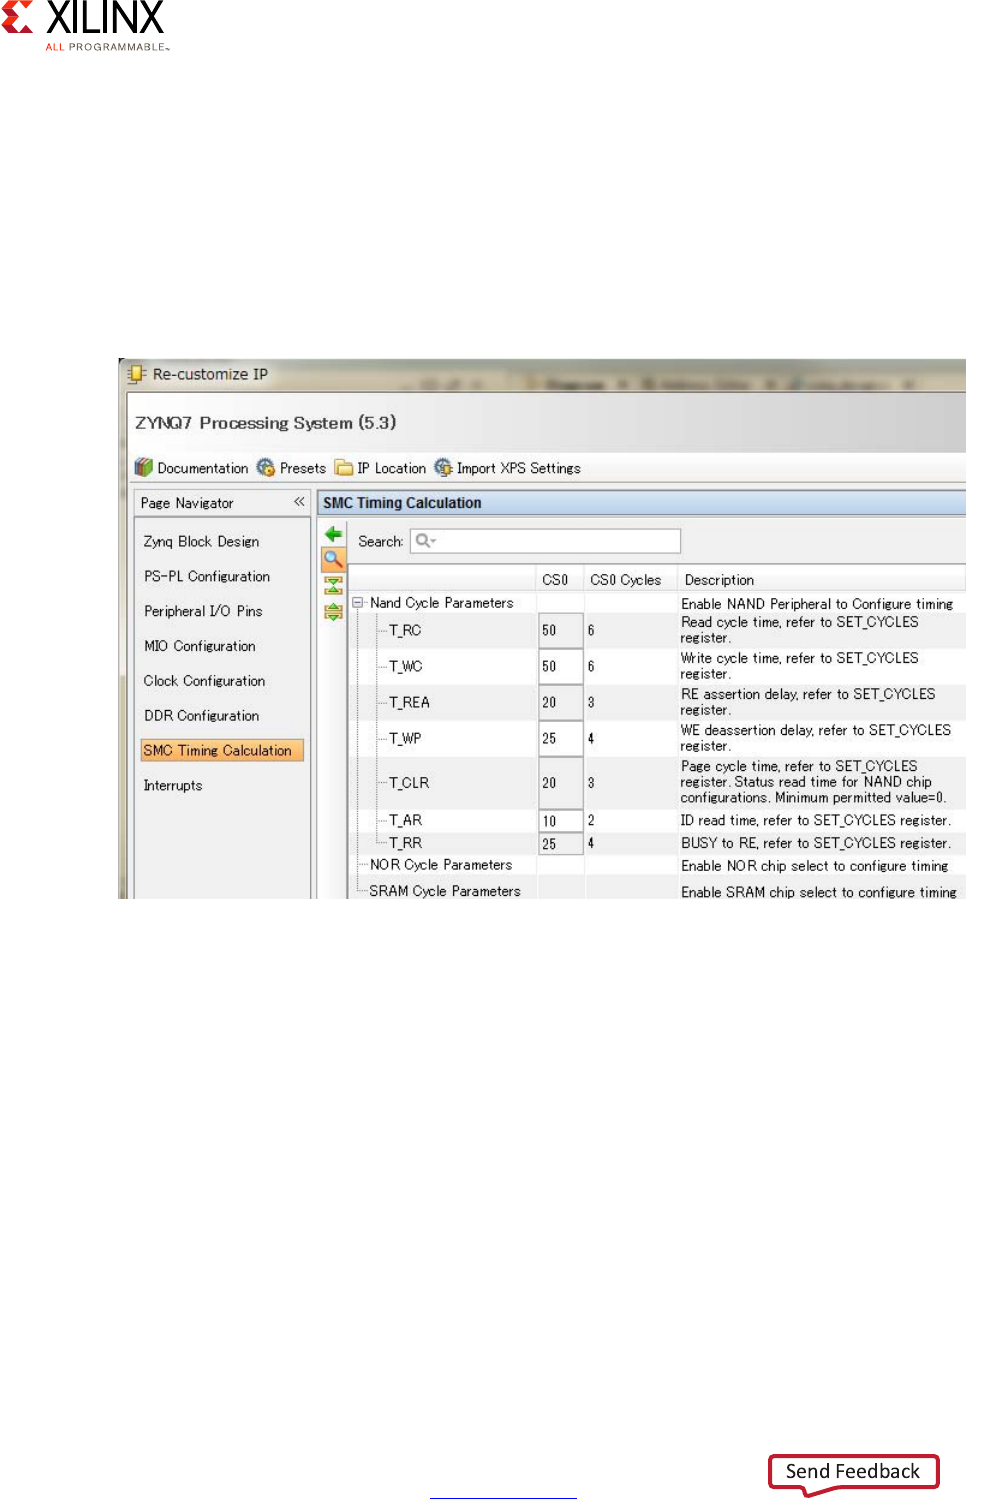Click 'Enable SRAM chip select' description
Viewport: 1008px width, 1510px height.
coord(818,892)
